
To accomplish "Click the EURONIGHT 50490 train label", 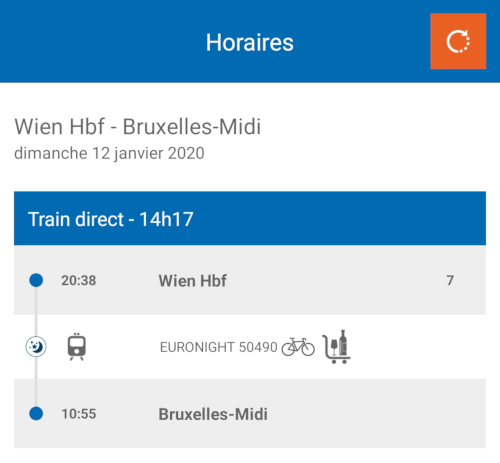I will click(x=218, y=347).
